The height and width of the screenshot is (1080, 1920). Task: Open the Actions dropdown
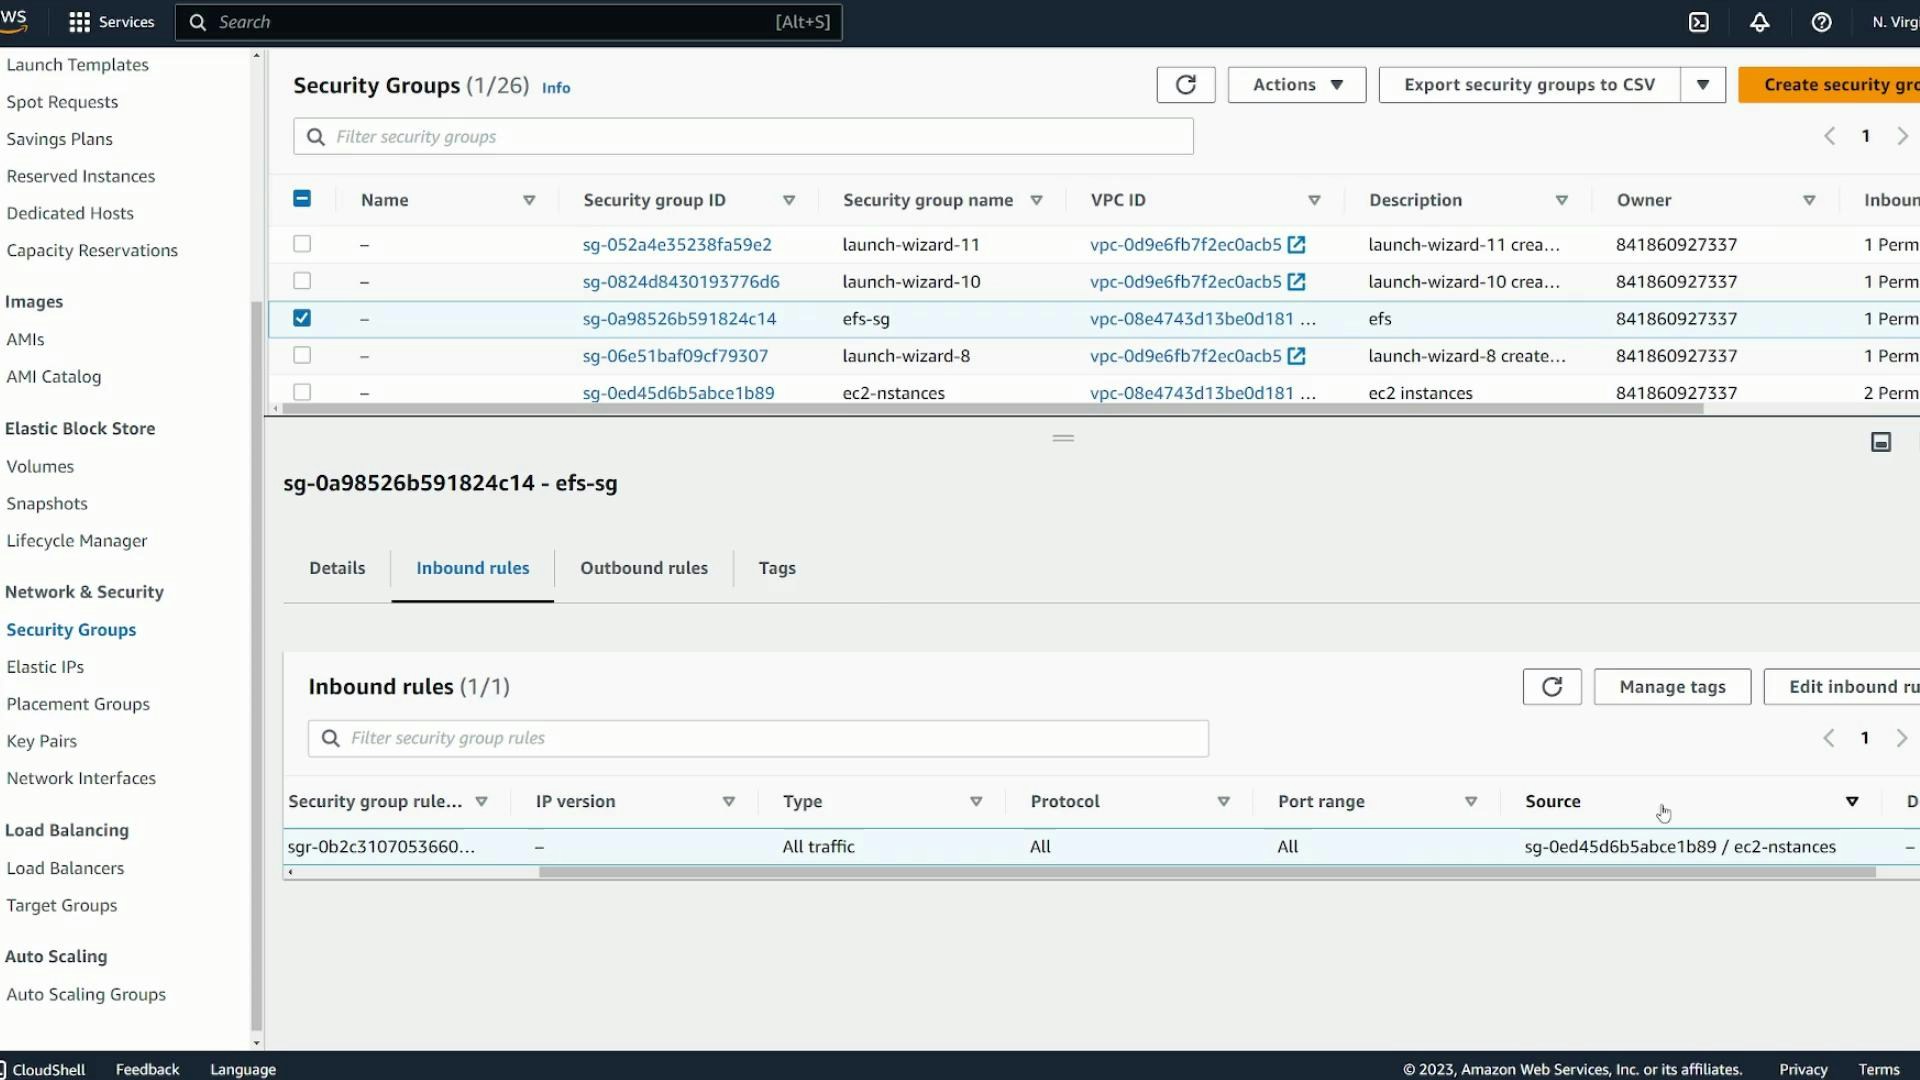tap(1295, 84)
